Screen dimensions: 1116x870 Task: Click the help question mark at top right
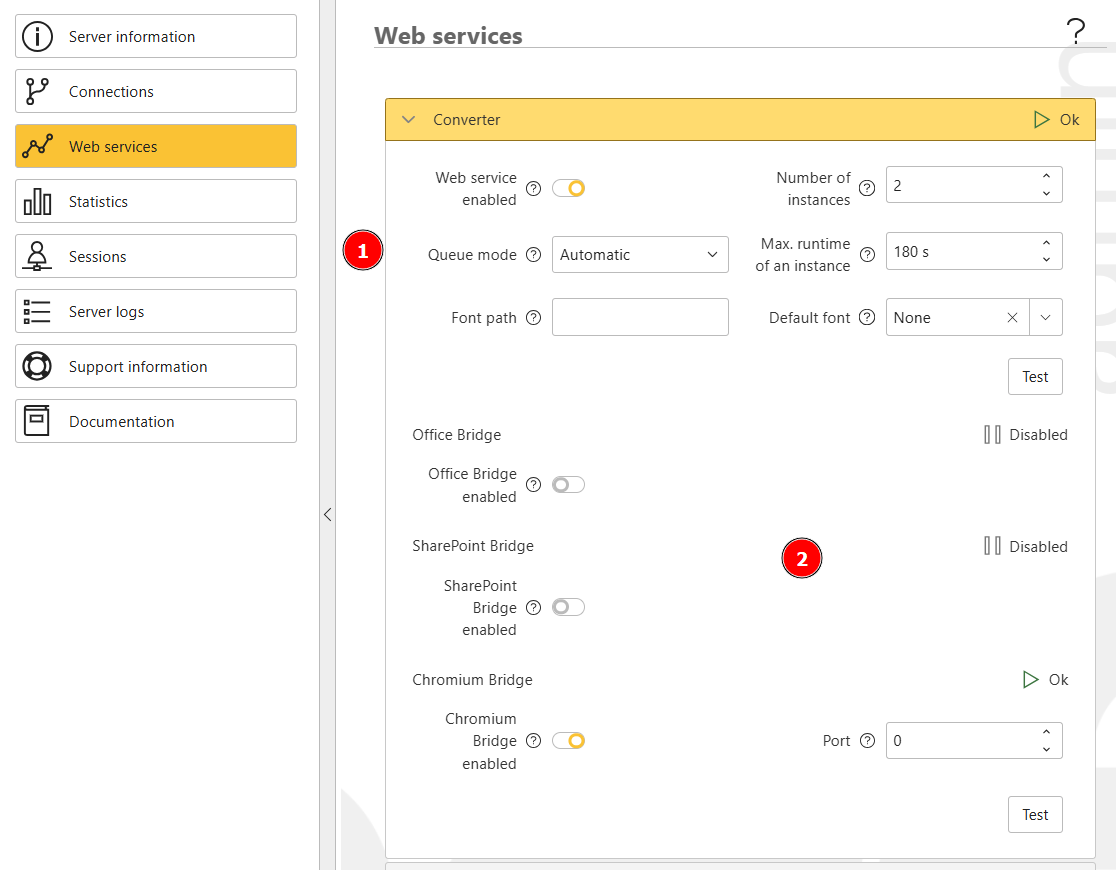[1076, 30]
